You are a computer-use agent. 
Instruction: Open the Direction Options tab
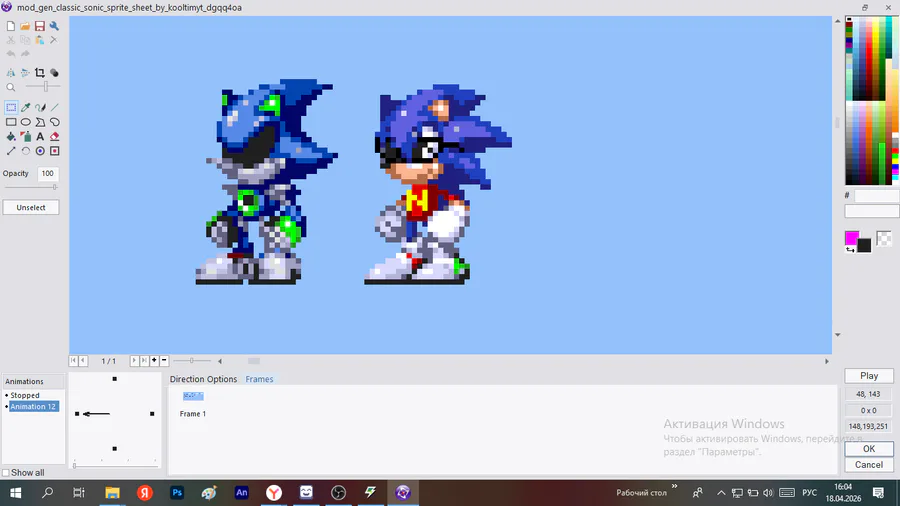tap(203, 379)
